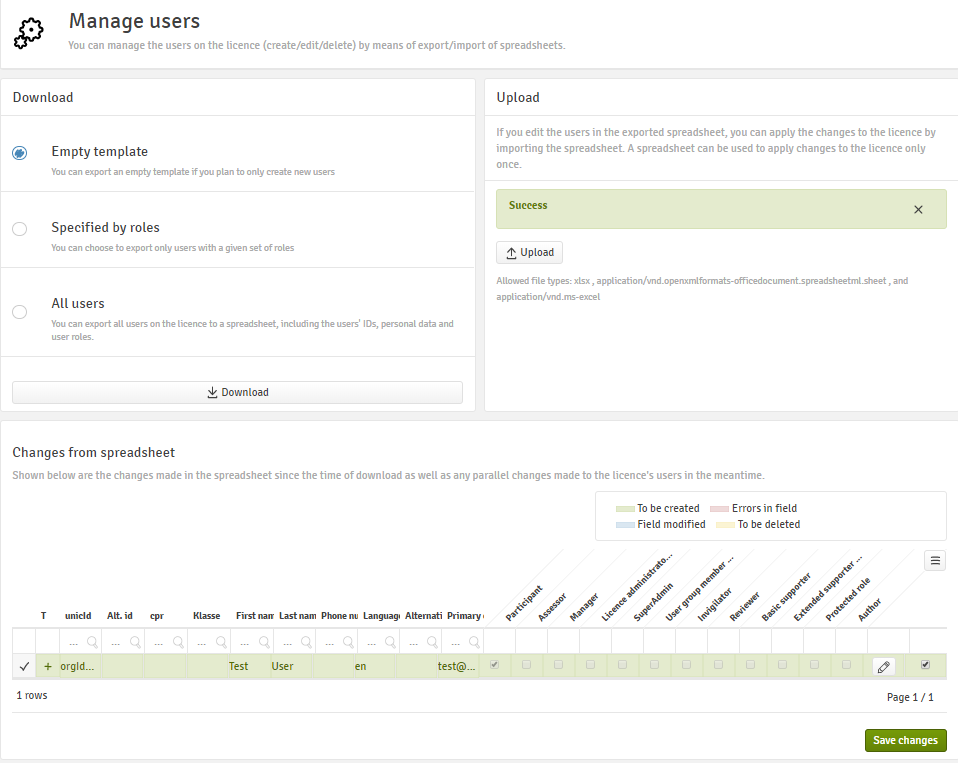
Task: Open the hamburger column menu above the table
Action: pyautogui.click(x=935, y=561)
